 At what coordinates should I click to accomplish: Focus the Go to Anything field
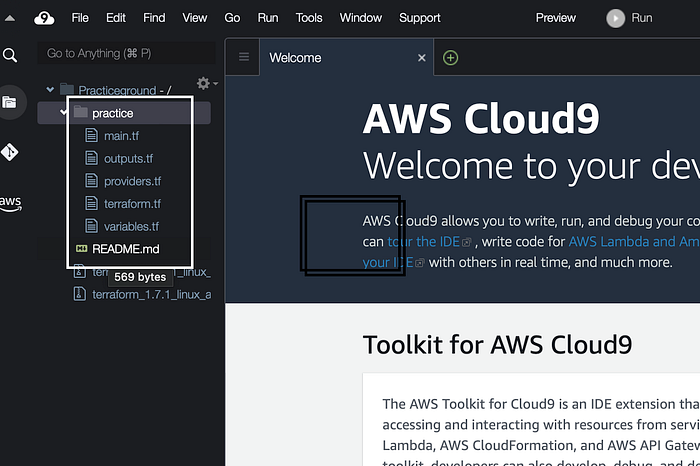click(x=126, y=54)
